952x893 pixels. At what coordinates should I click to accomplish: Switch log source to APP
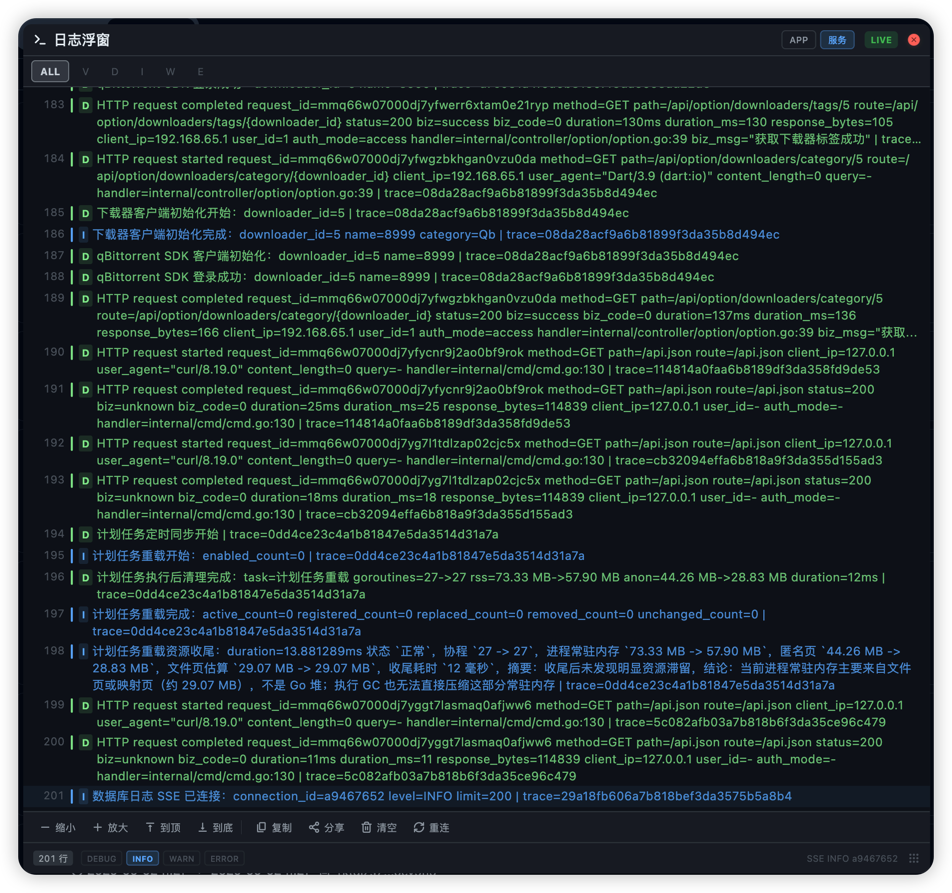click(x=798, y=40)
